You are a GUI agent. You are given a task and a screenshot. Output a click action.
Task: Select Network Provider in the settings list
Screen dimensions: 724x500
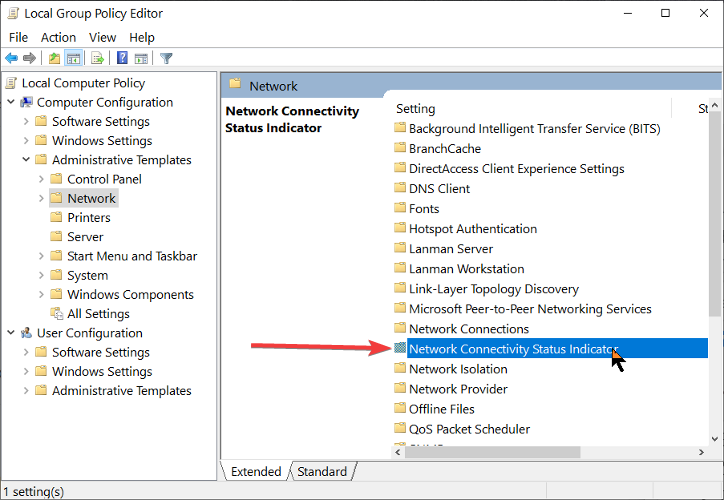pos(458,389)
